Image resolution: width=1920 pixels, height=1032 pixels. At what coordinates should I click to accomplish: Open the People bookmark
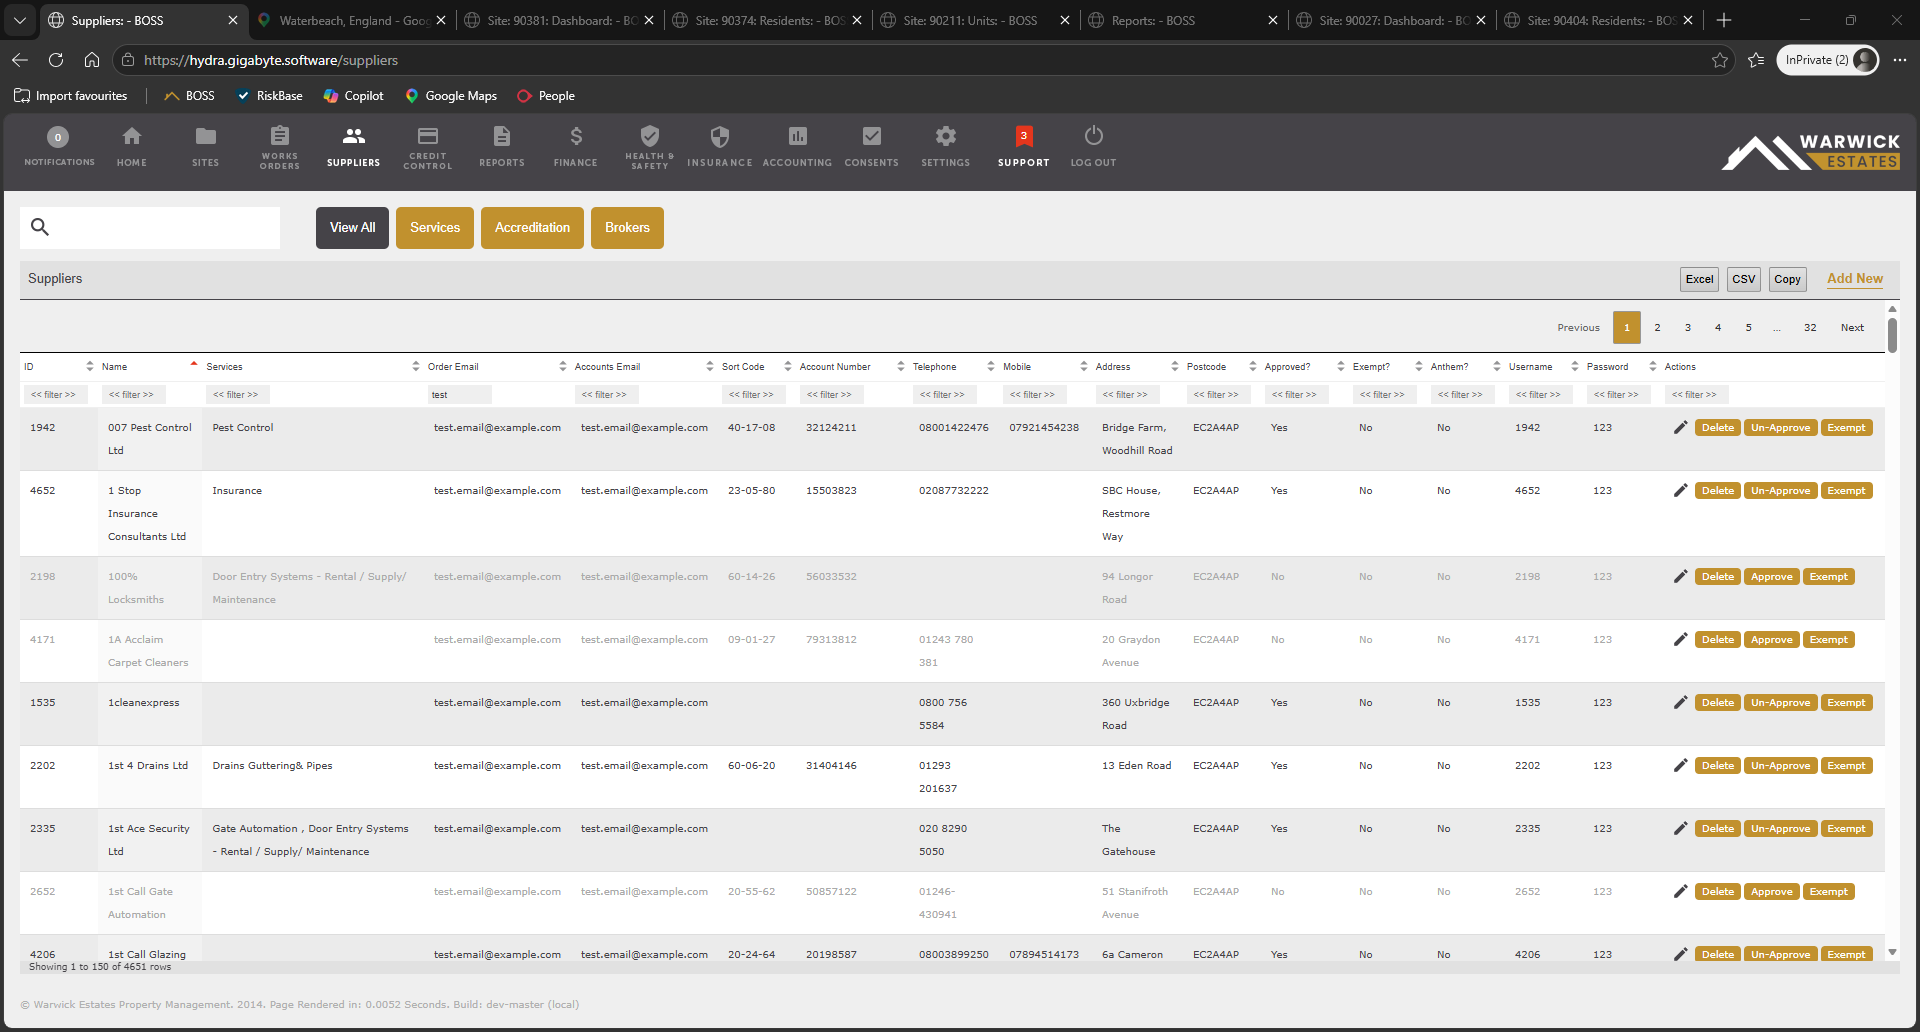(x=546, y=96)
